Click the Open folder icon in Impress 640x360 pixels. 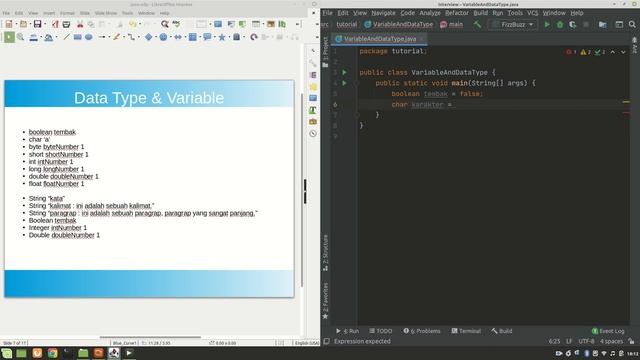23,24
